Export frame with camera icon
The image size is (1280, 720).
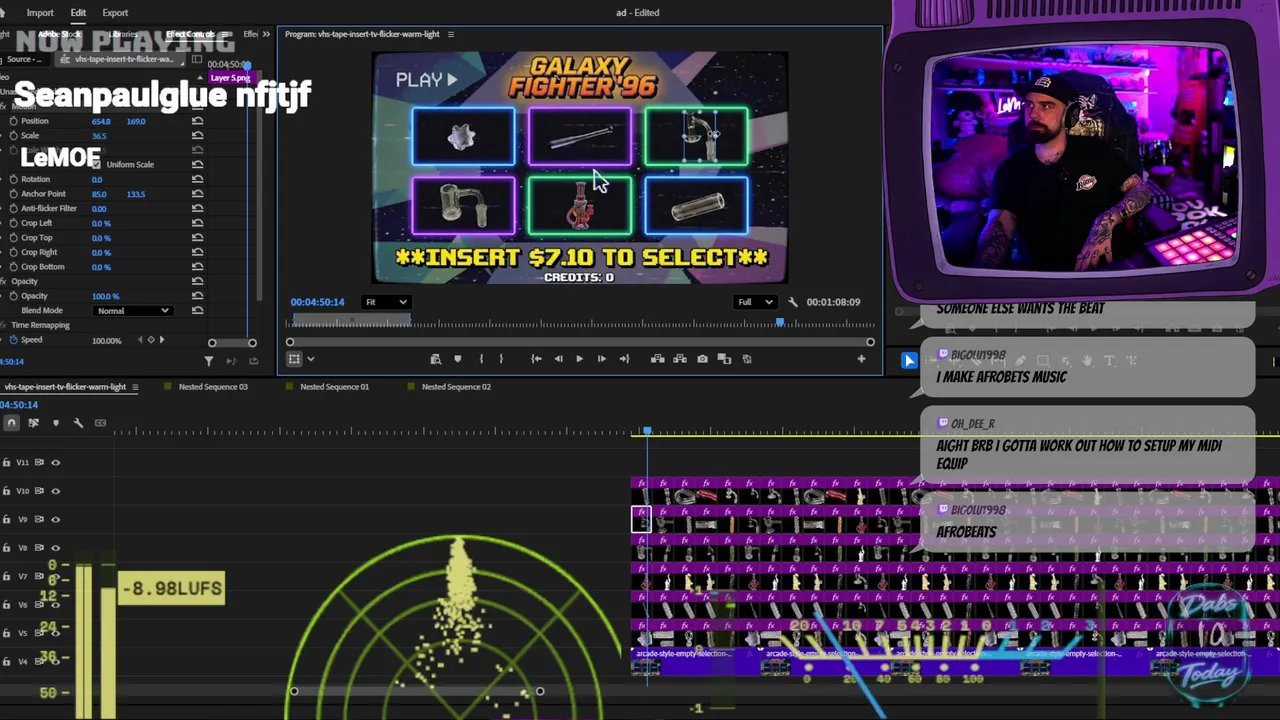702,359
